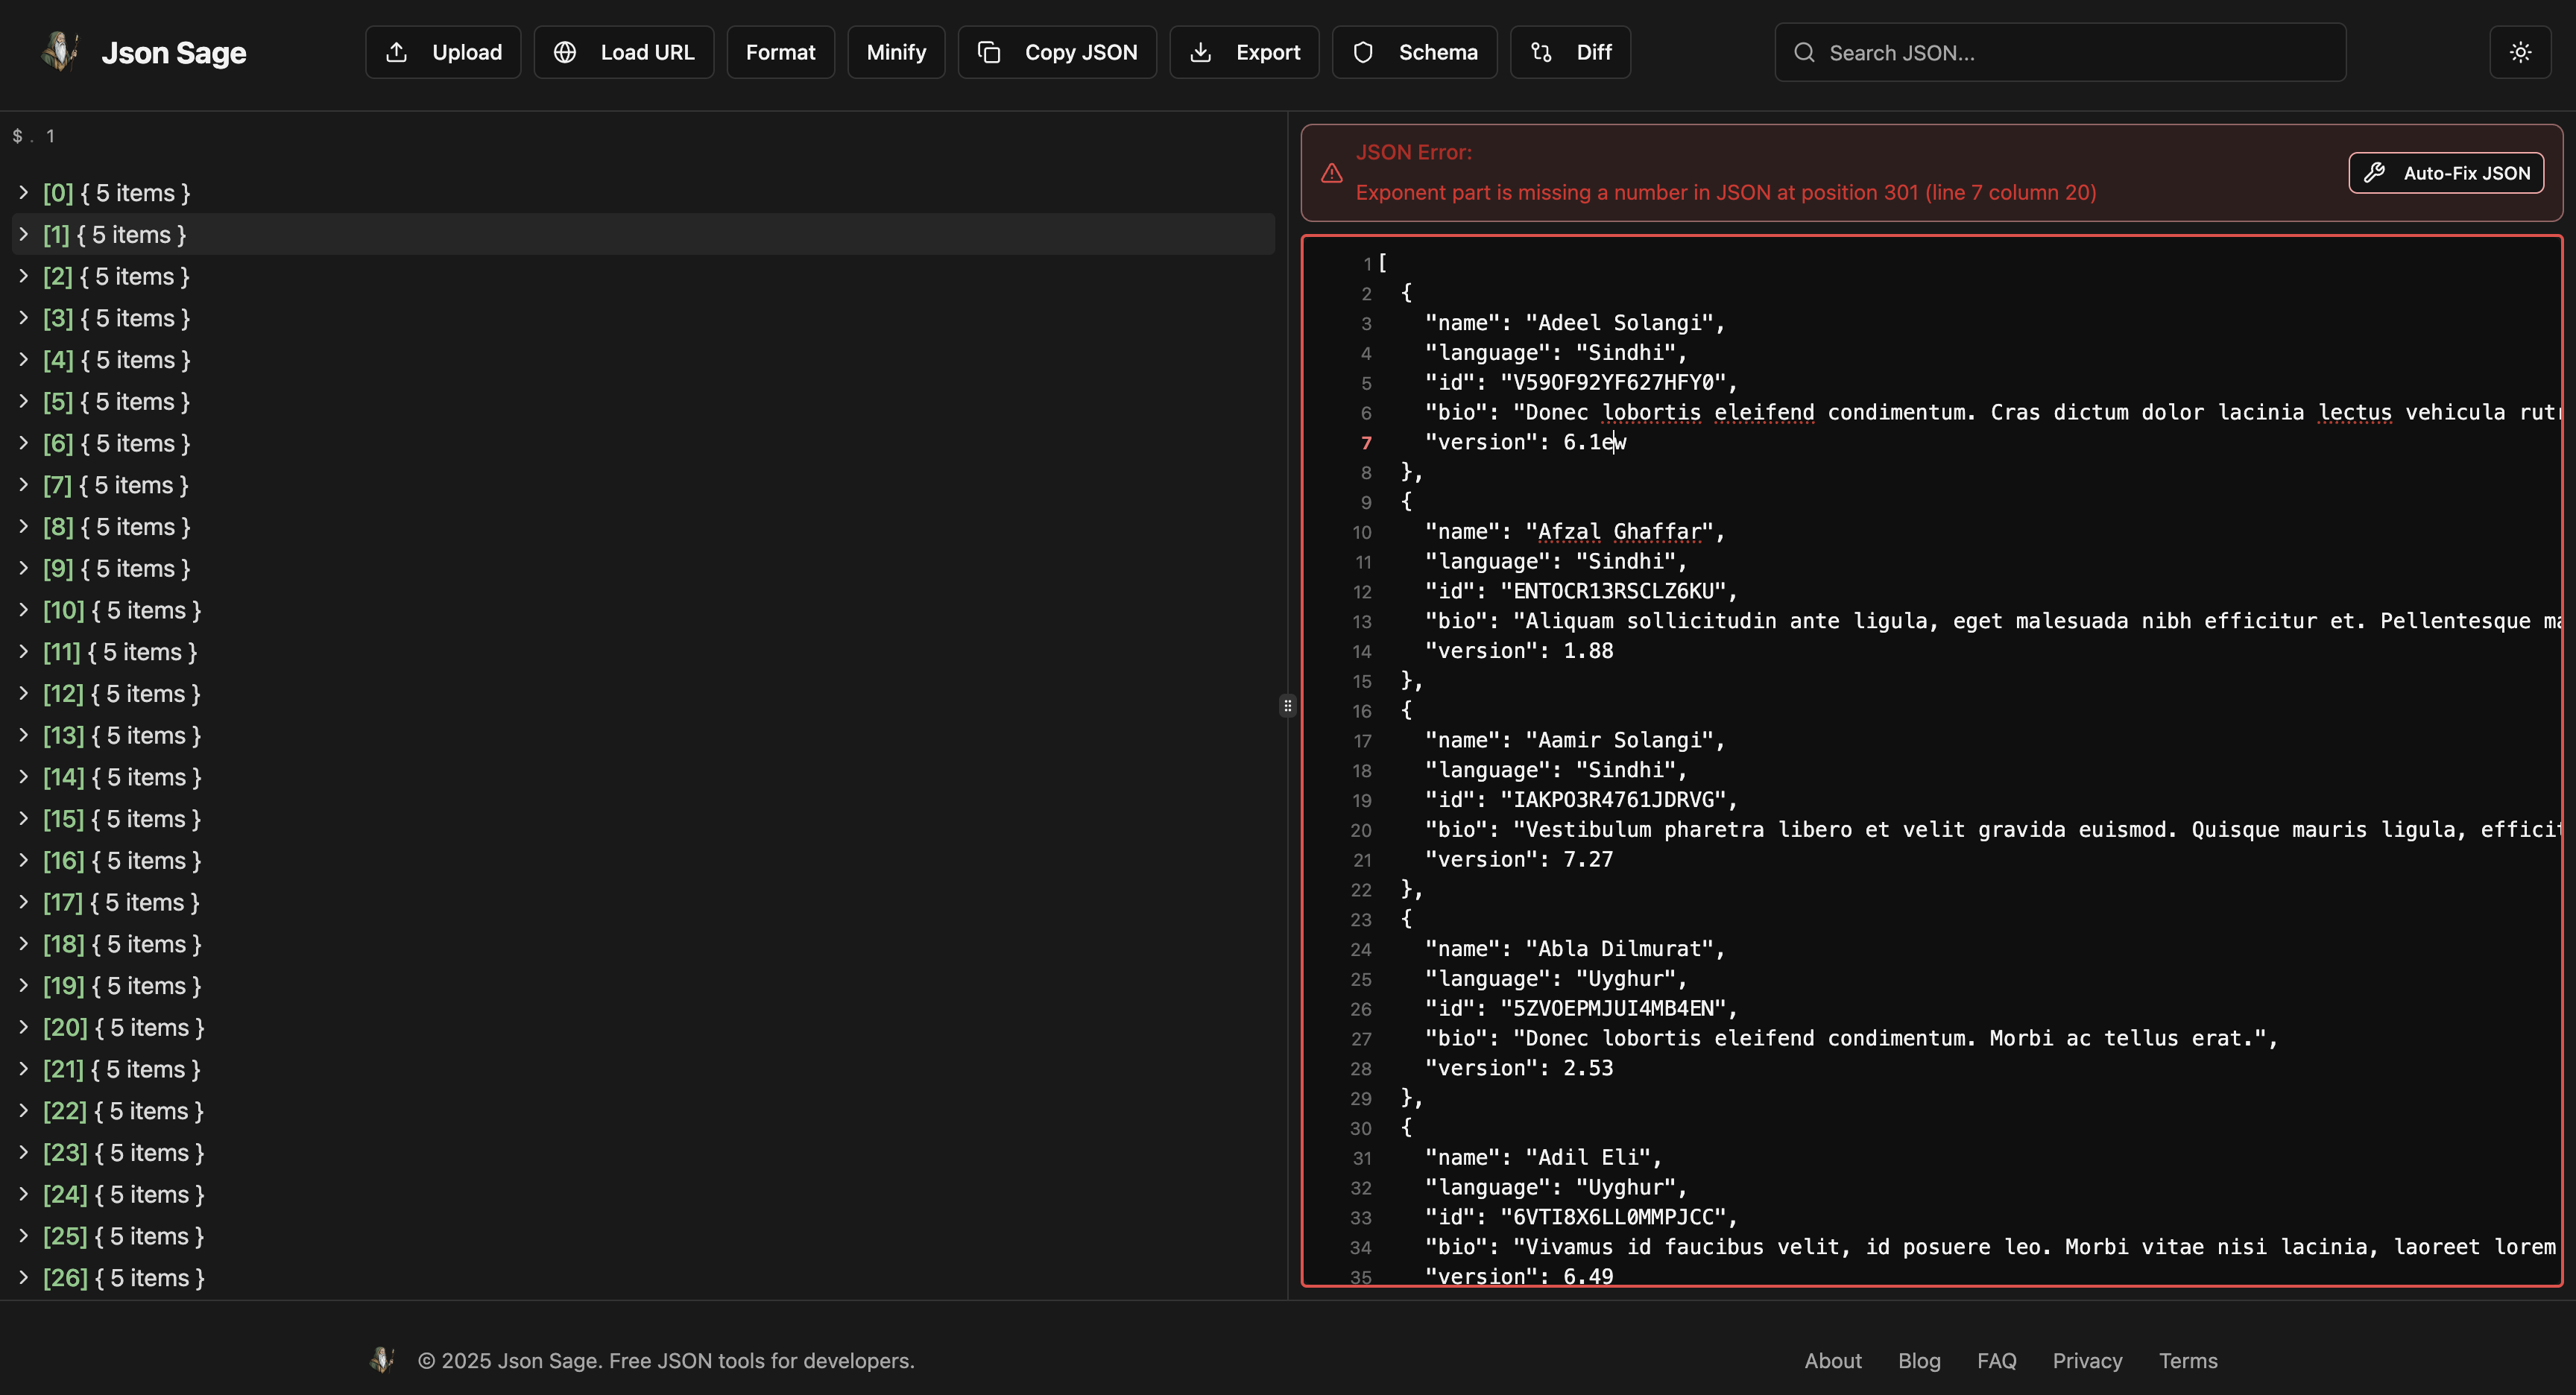Grab the panel resize handle between panes
The height and width of the screenshot is (1395, 2576).
1288,706
